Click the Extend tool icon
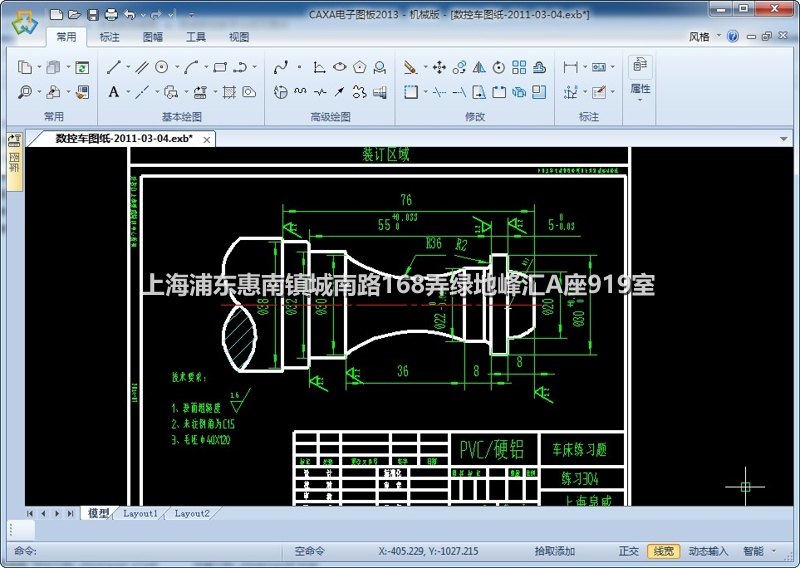 point(459,92)
